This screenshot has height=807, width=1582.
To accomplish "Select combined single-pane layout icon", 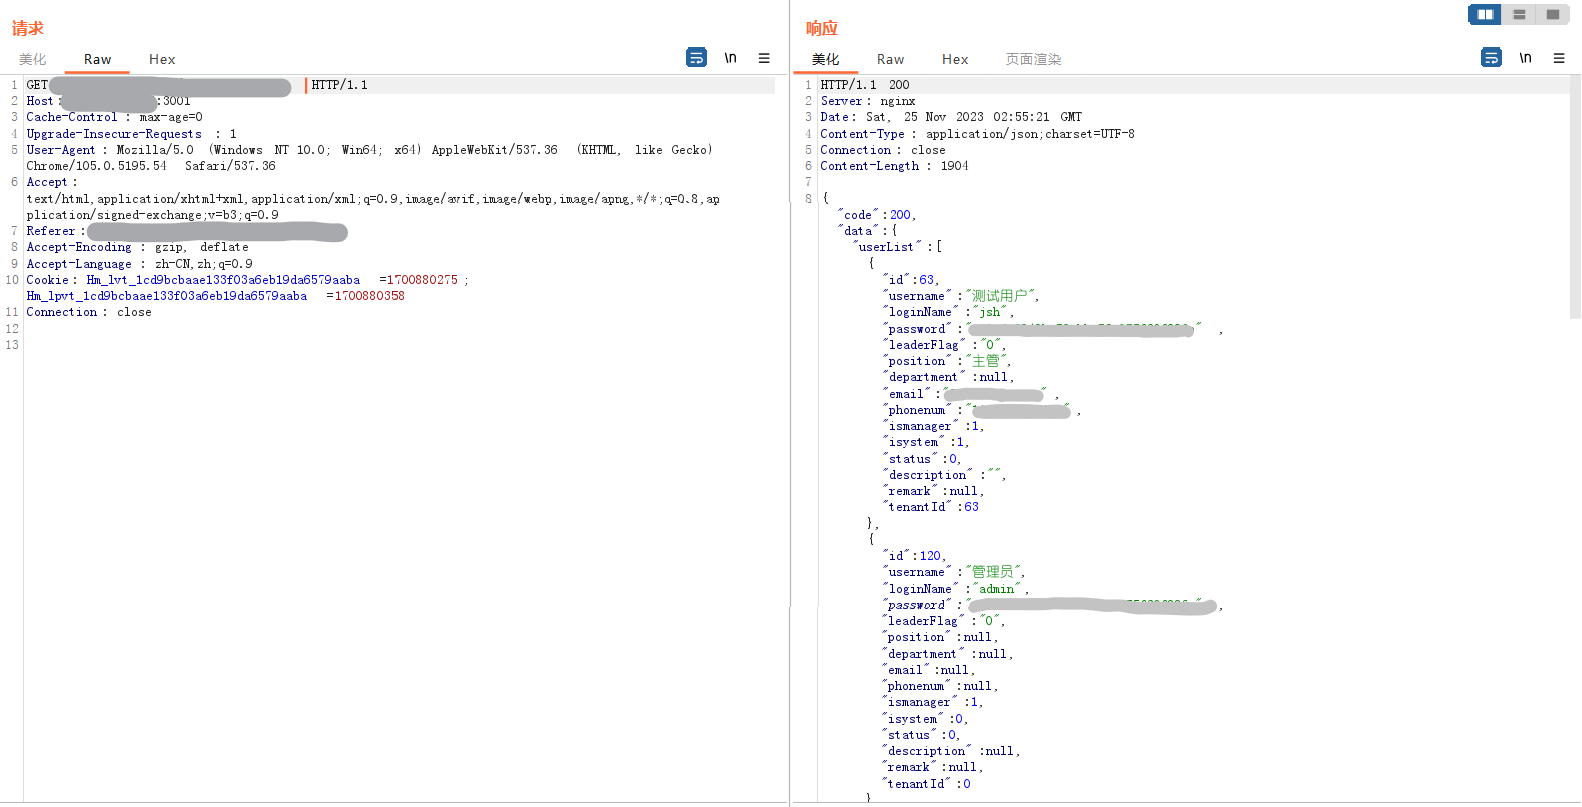I will tap(1553, 14).
